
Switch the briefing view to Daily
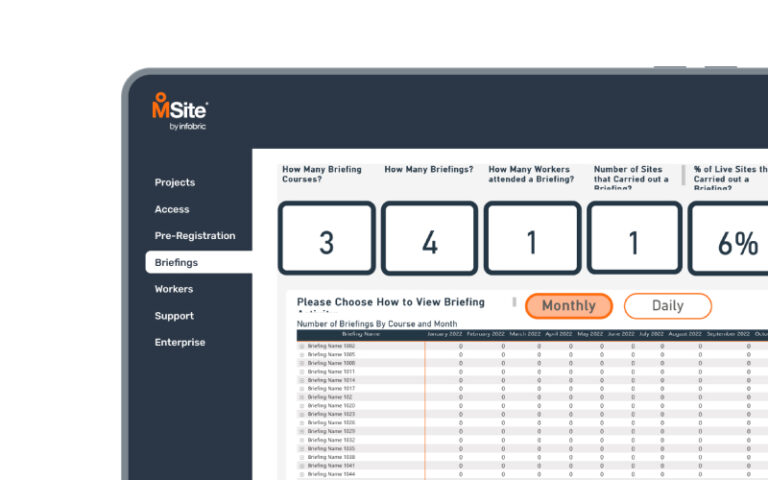[x=667, y=306]
